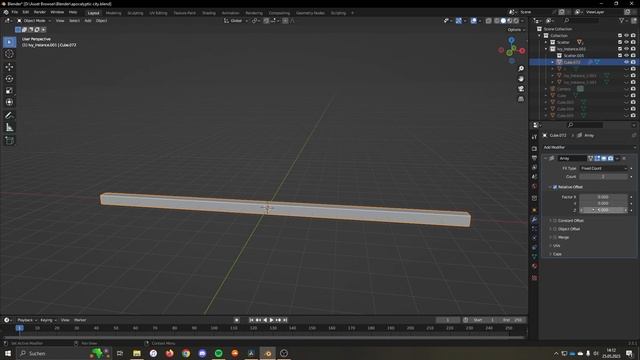The width and height of the screenshot is (640, 360).
Task: Open the Render properties tab
Action: click(534, 149)
